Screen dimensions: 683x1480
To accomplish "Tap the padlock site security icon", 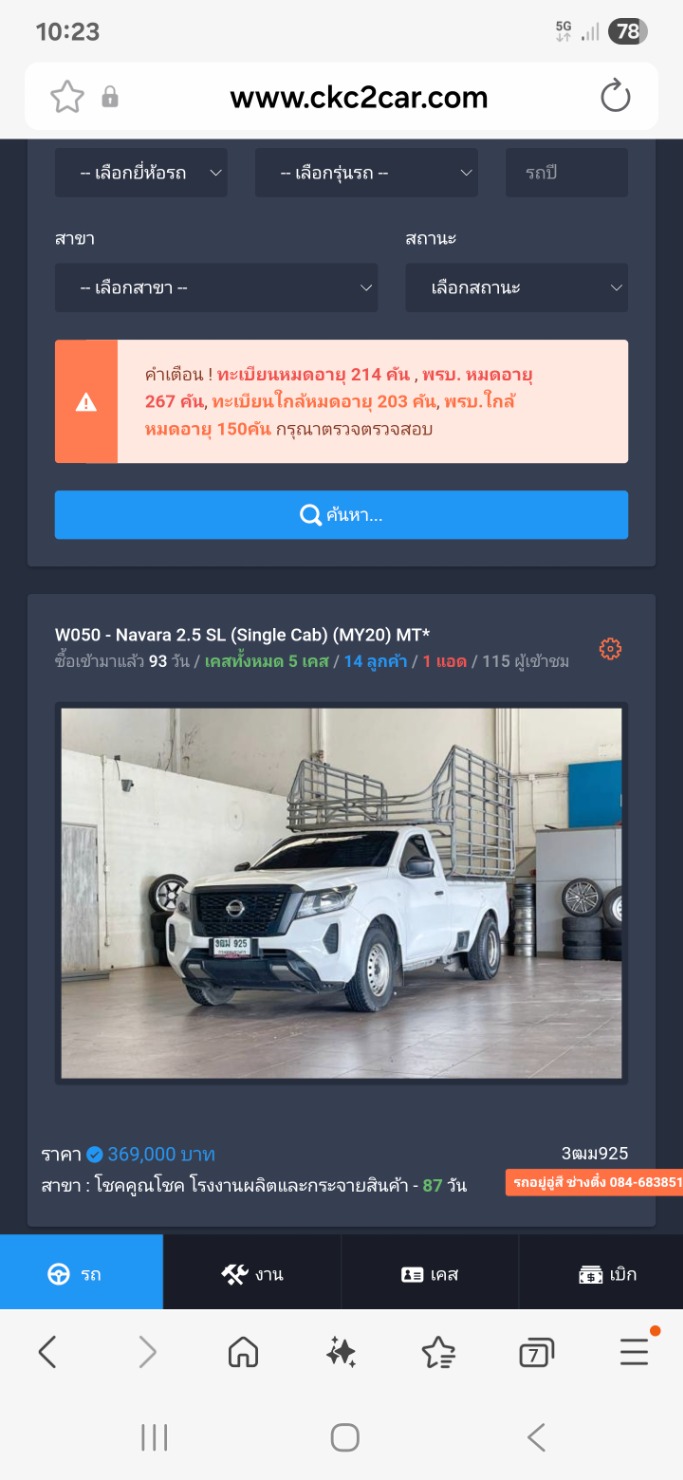I will (x=110, y=97).
